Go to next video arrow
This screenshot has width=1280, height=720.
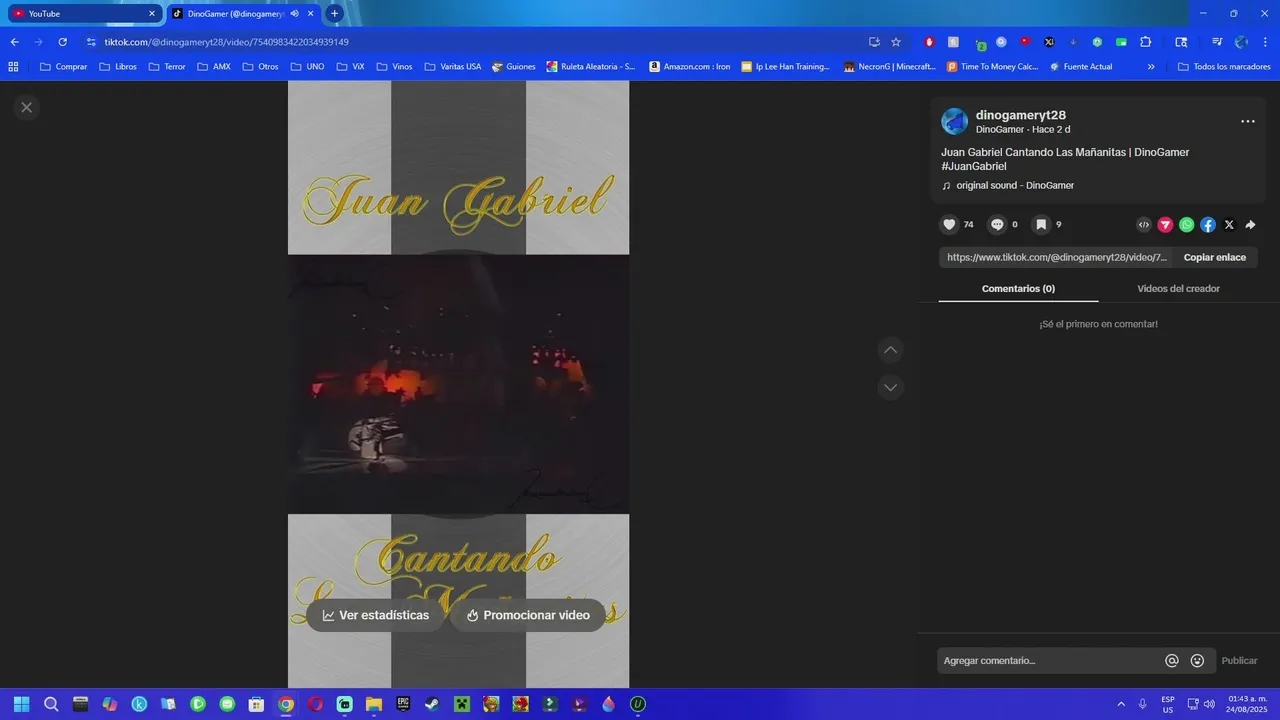[890, 387]
